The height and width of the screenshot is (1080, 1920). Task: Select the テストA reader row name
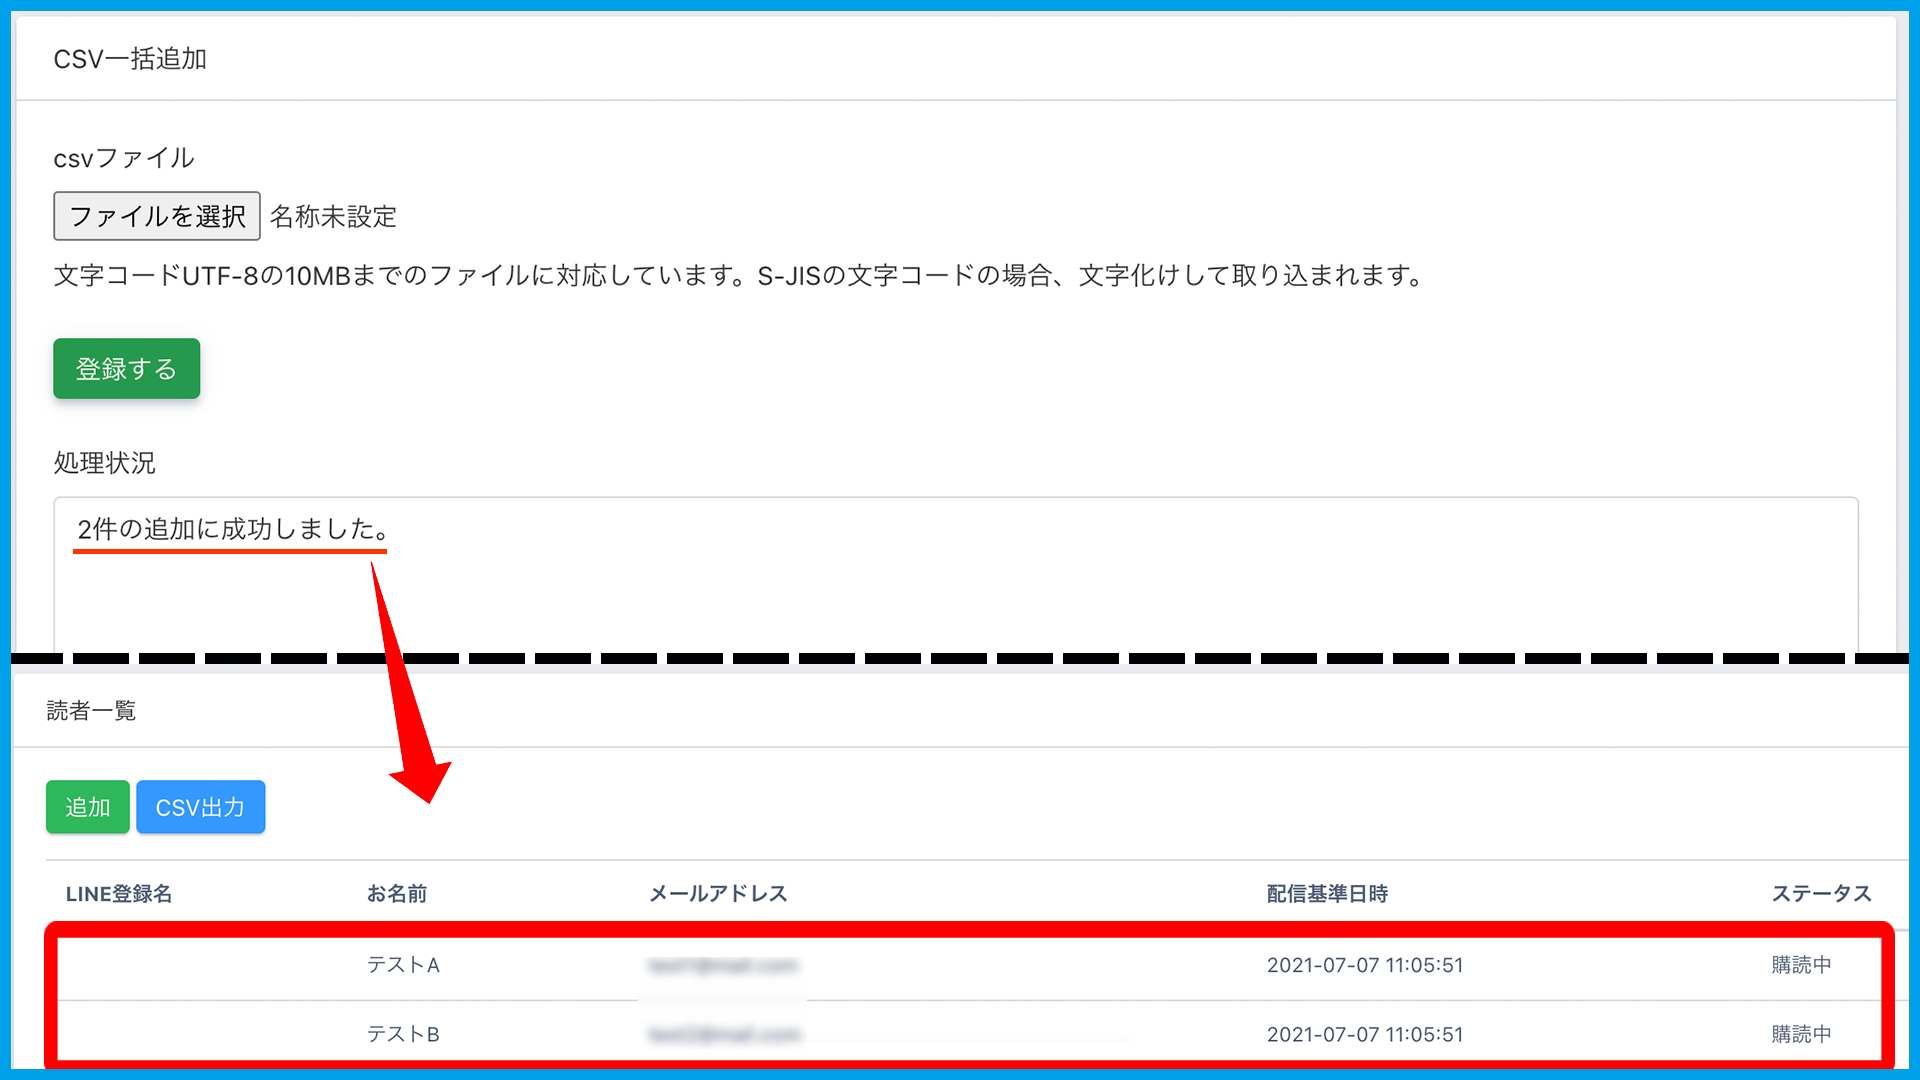pyautogui.click(x=403, y=965)
